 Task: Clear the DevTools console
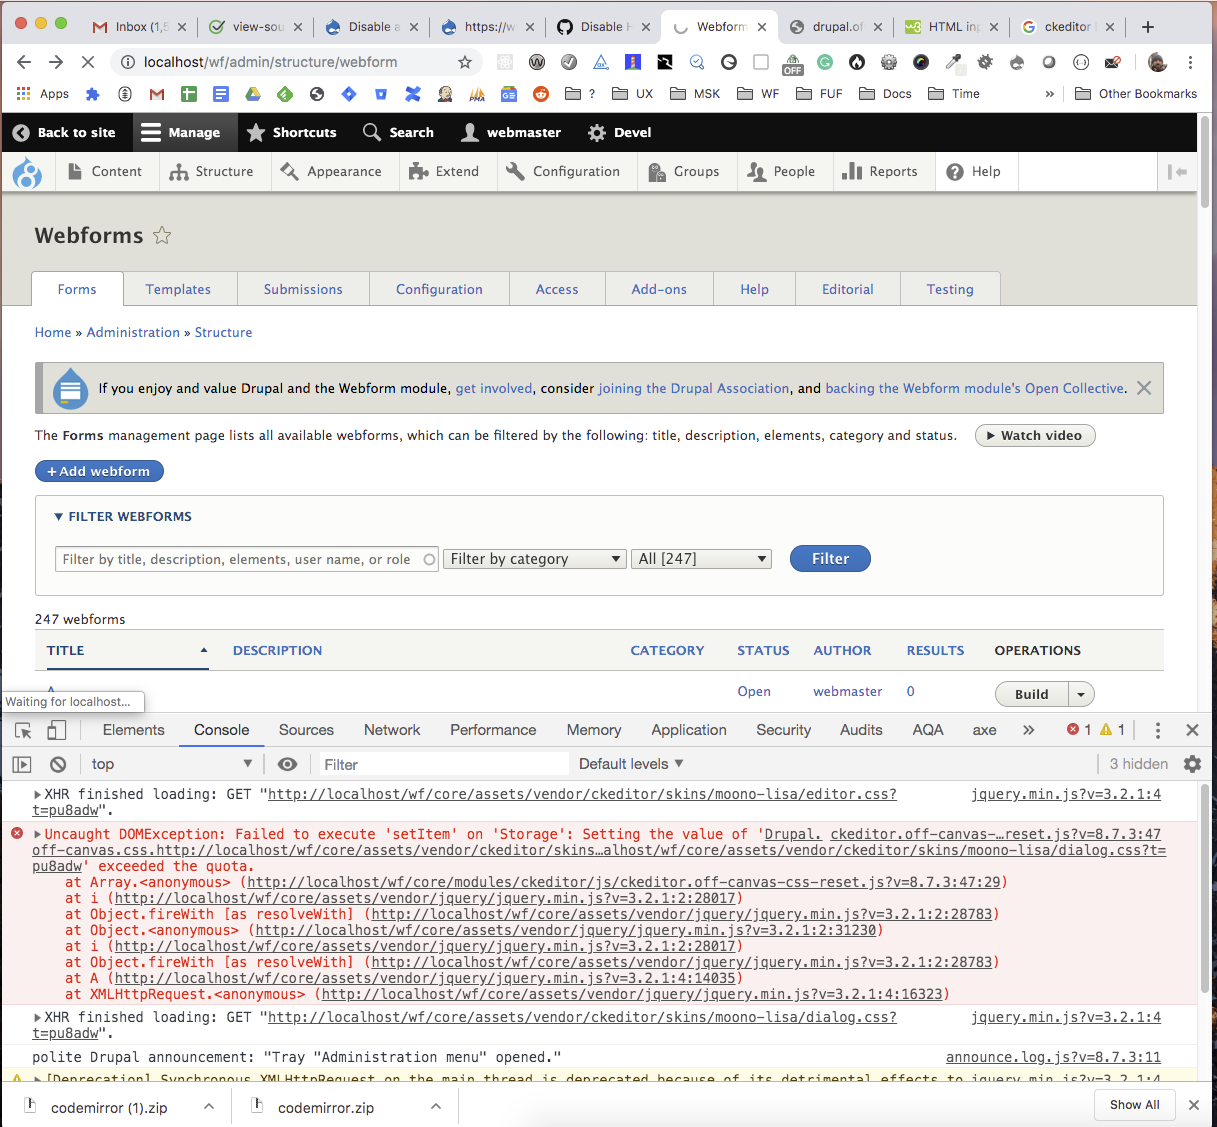pyautogui.click(x=58, y=764)
